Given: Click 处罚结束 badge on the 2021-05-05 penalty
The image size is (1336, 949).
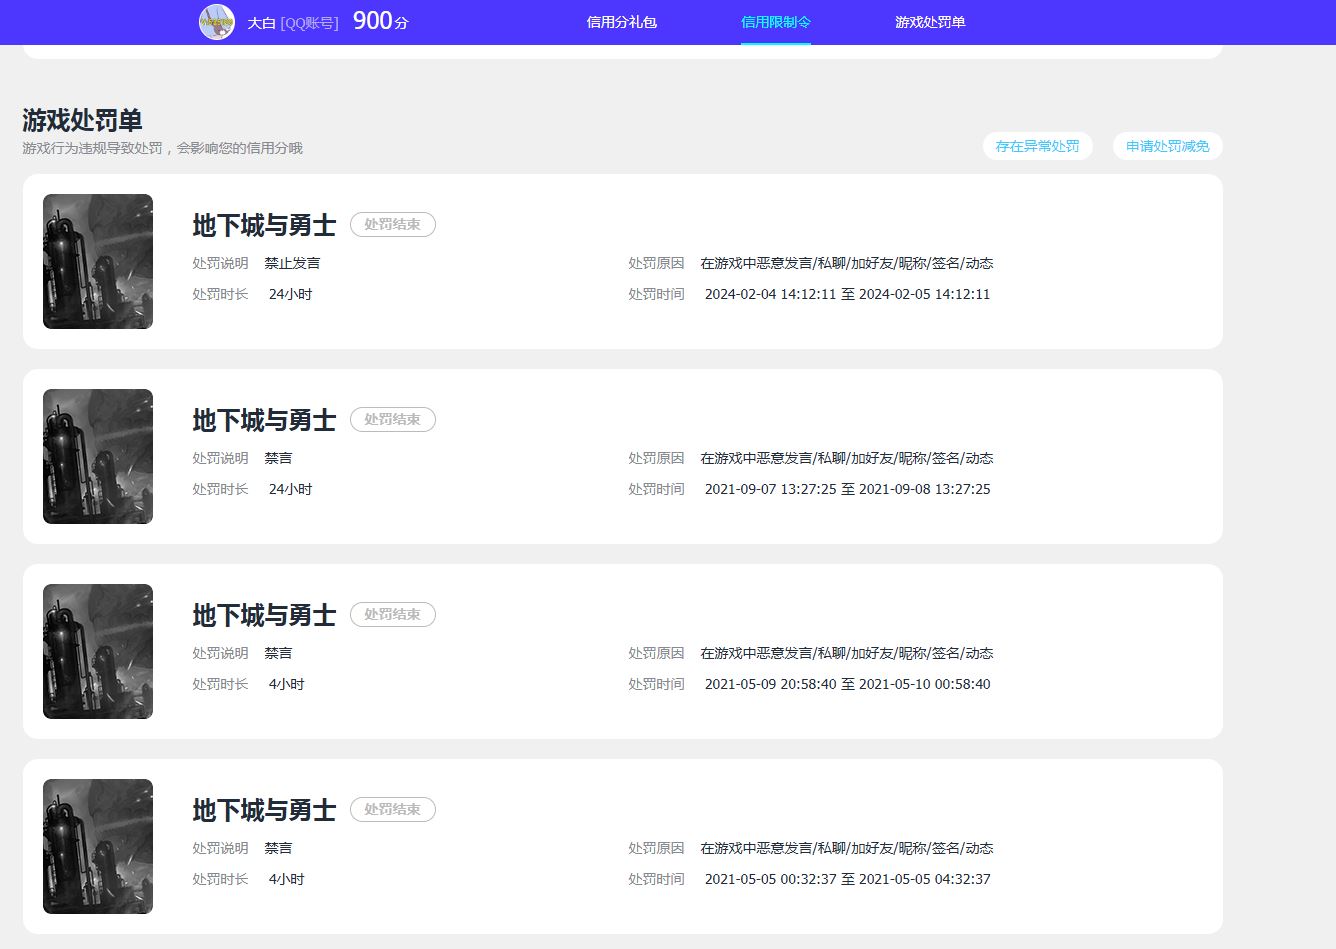Looking at the screenshot, I should 392,810.
